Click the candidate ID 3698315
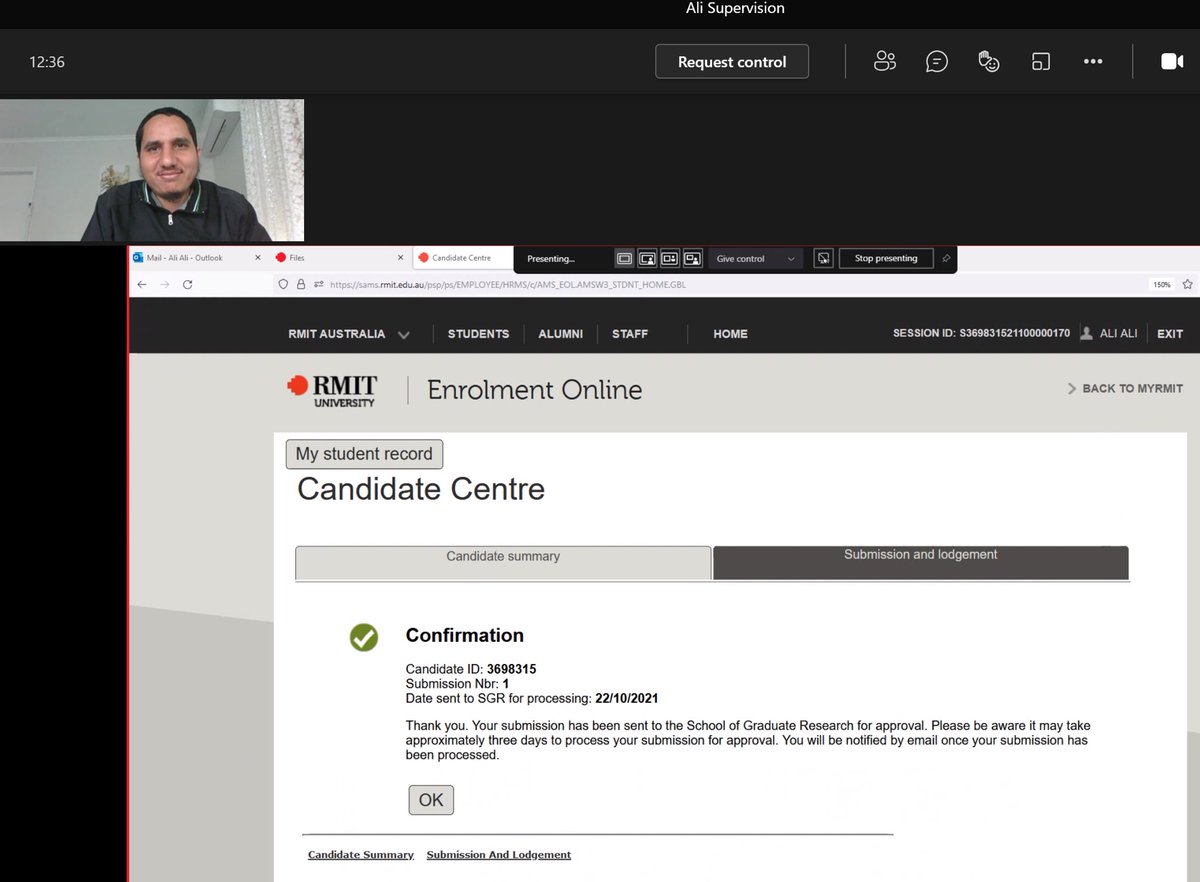The height and width of the screenshot is (882, 1200). tap(512, 669)
